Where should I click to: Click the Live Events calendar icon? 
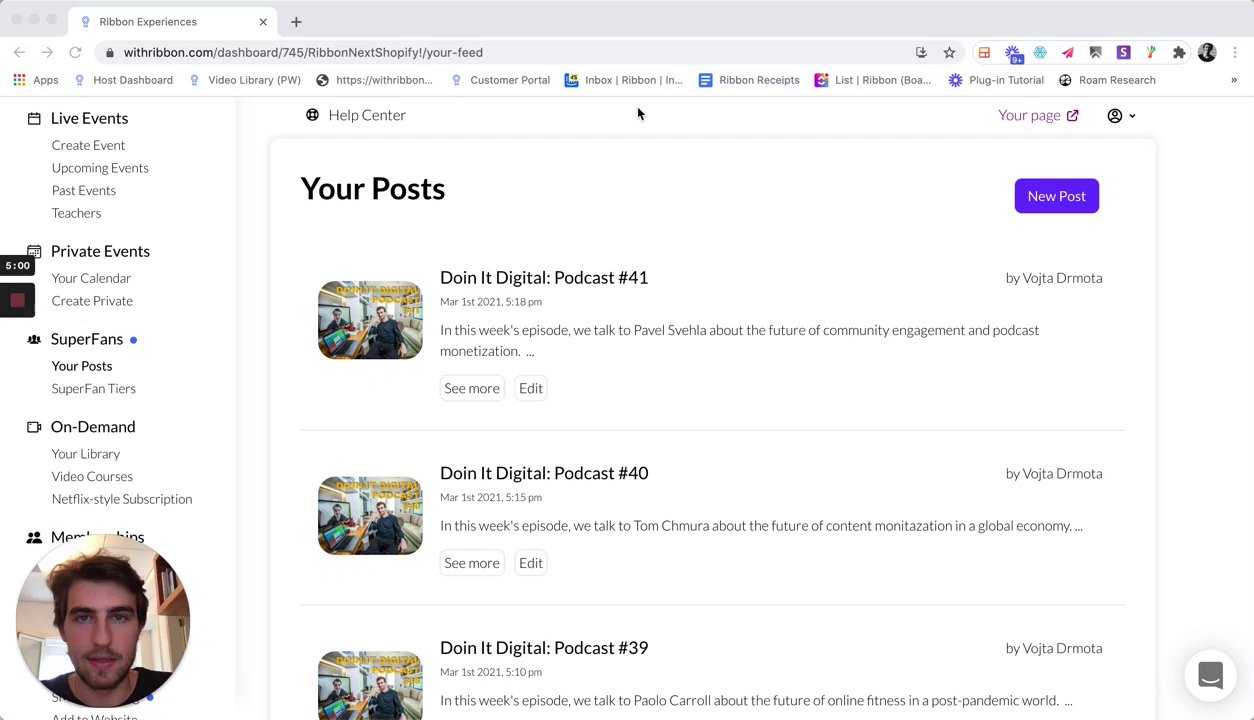(x=34, y=118)
